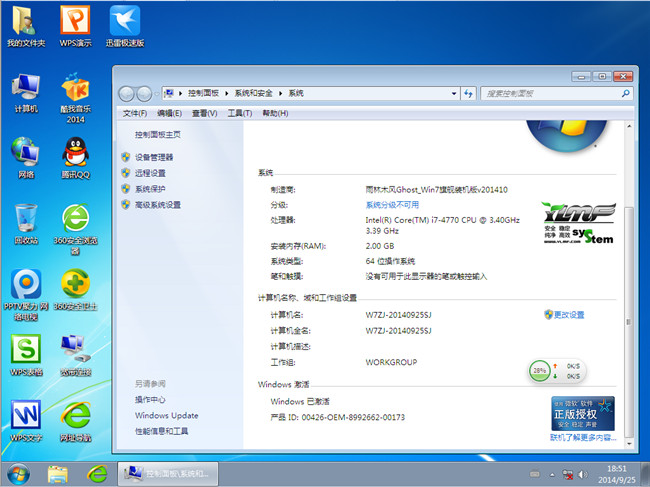The width and height of the screenshot is (650, 487).
Task: Open the 查看(V) menu
Action: 204,113
